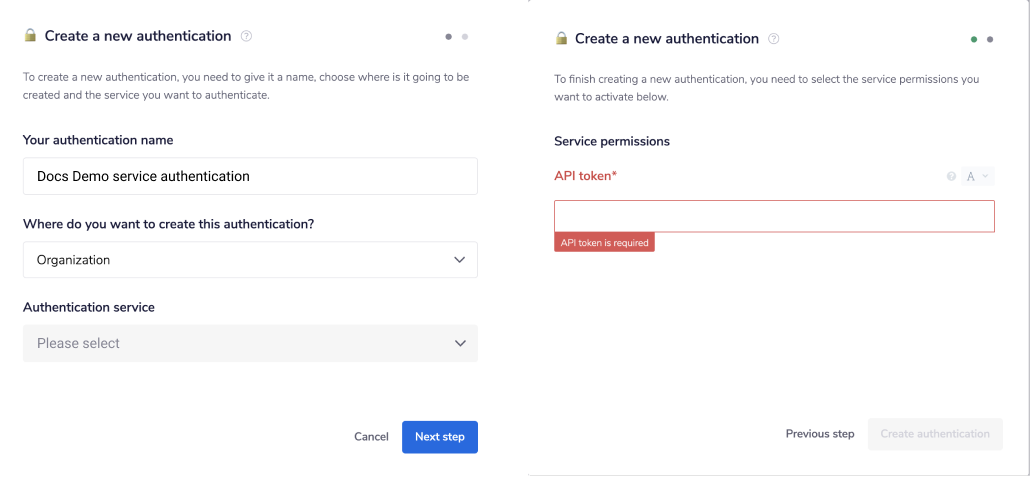Go back with the Previous step button
The image size is (1030, 477).
(x=820, y=434)
